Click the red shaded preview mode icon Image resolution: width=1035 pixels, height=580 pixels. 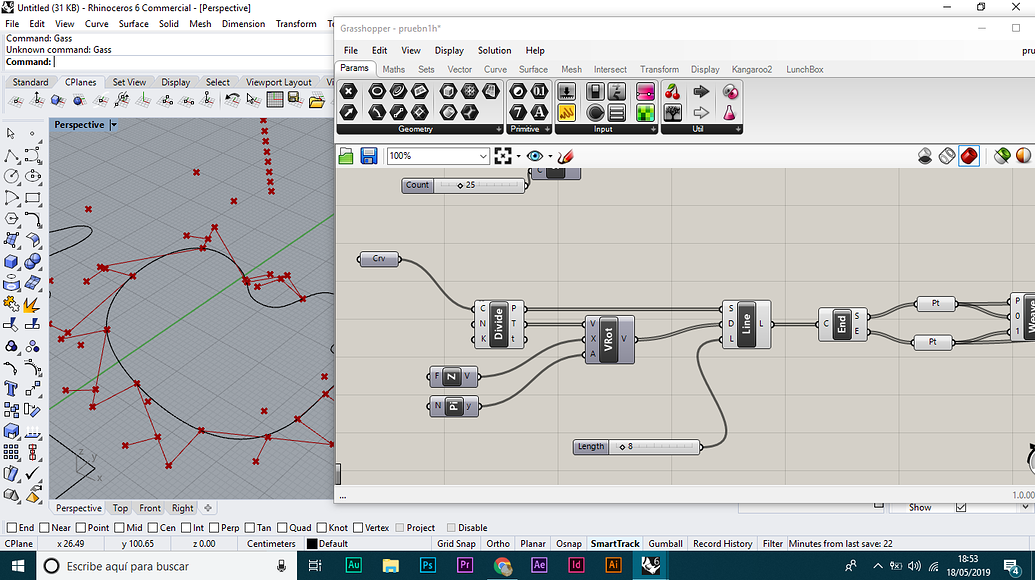pos(968,156)
